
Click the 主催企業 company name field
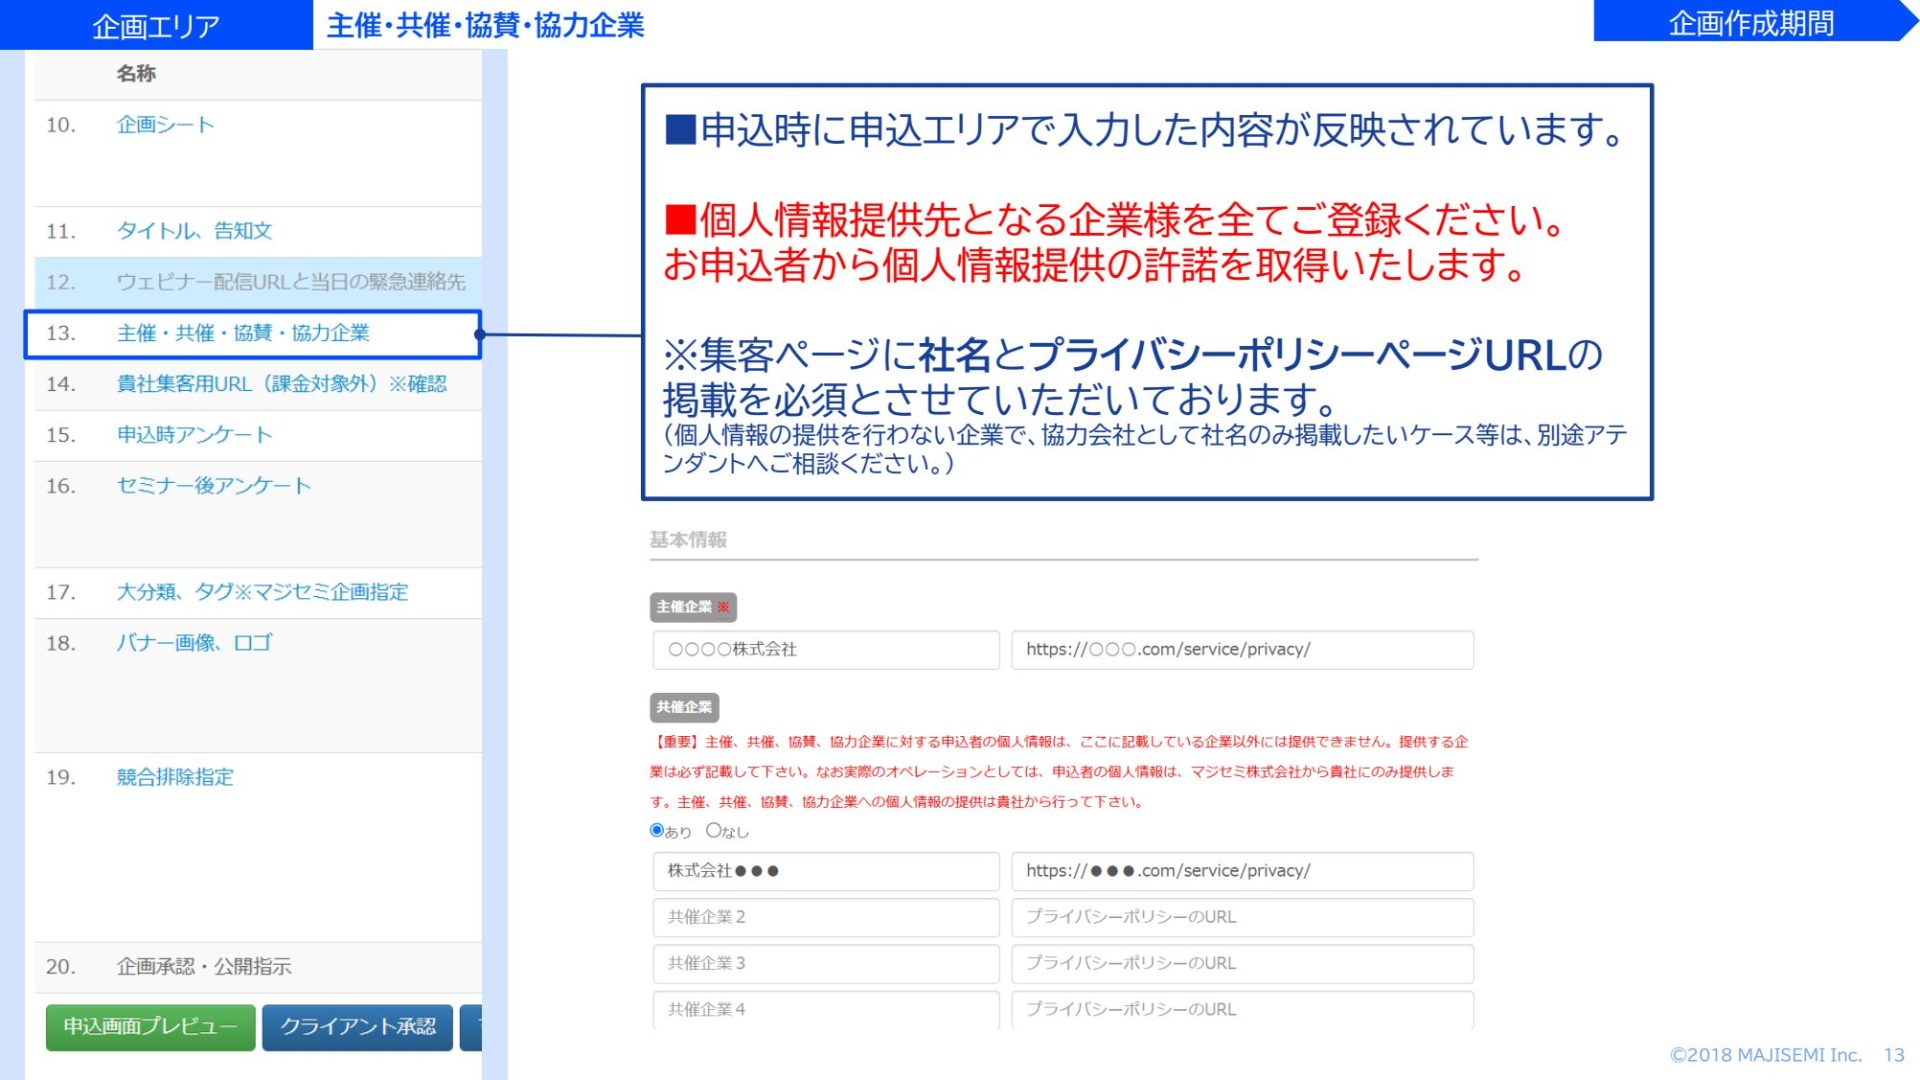pos(825,650)
